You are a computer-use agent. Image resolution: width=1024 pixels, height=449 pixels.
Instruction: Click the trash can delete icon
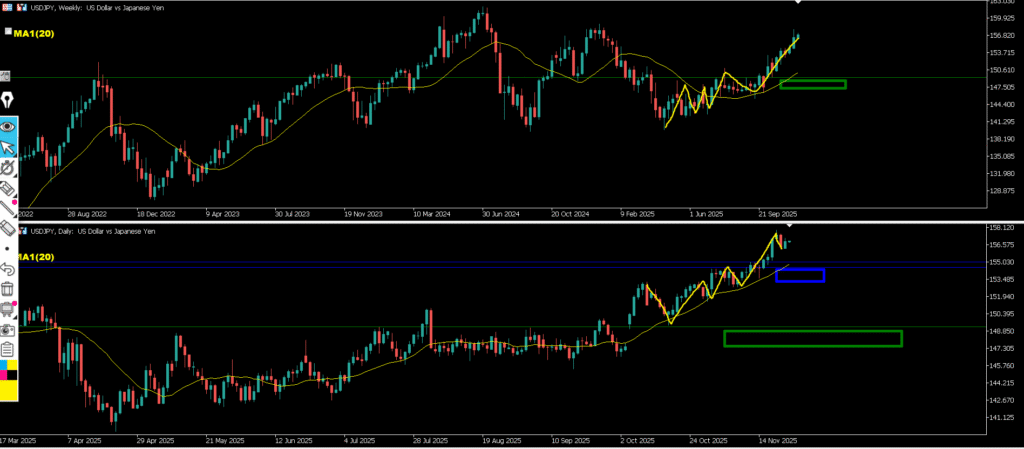point(8,288)
